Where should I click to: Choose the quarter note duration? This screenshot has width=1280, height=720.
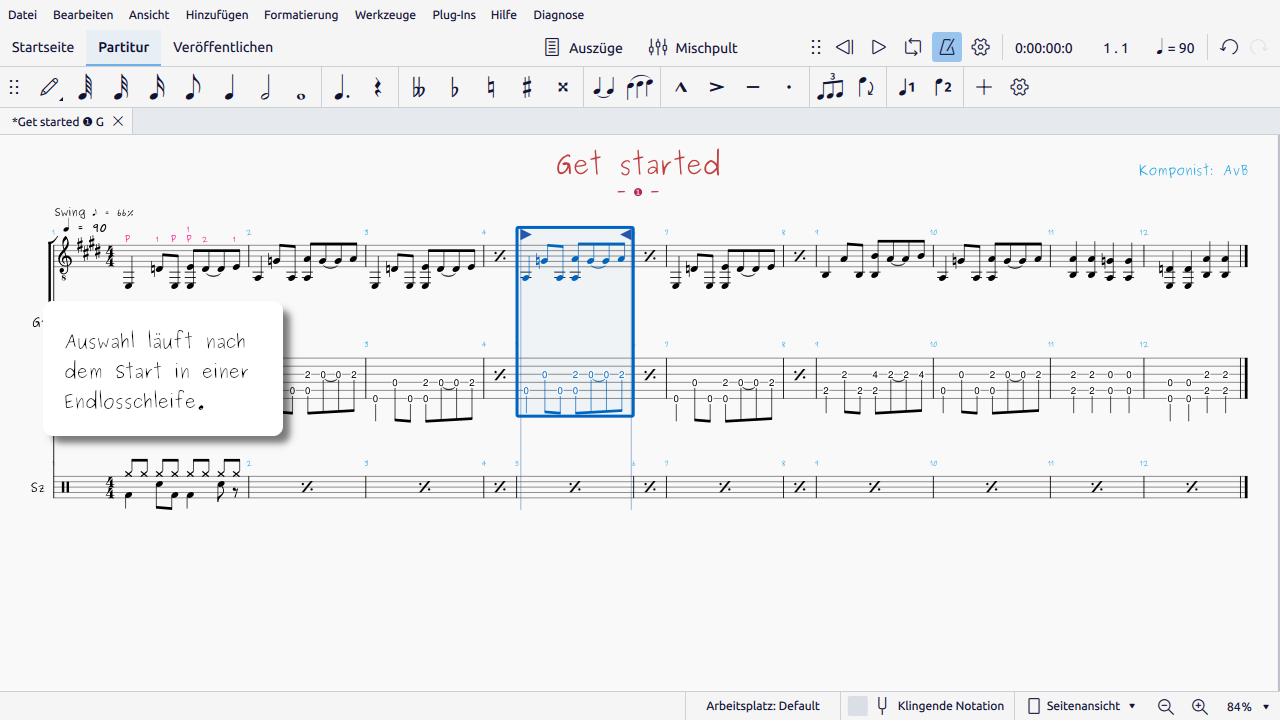[229, 88]
